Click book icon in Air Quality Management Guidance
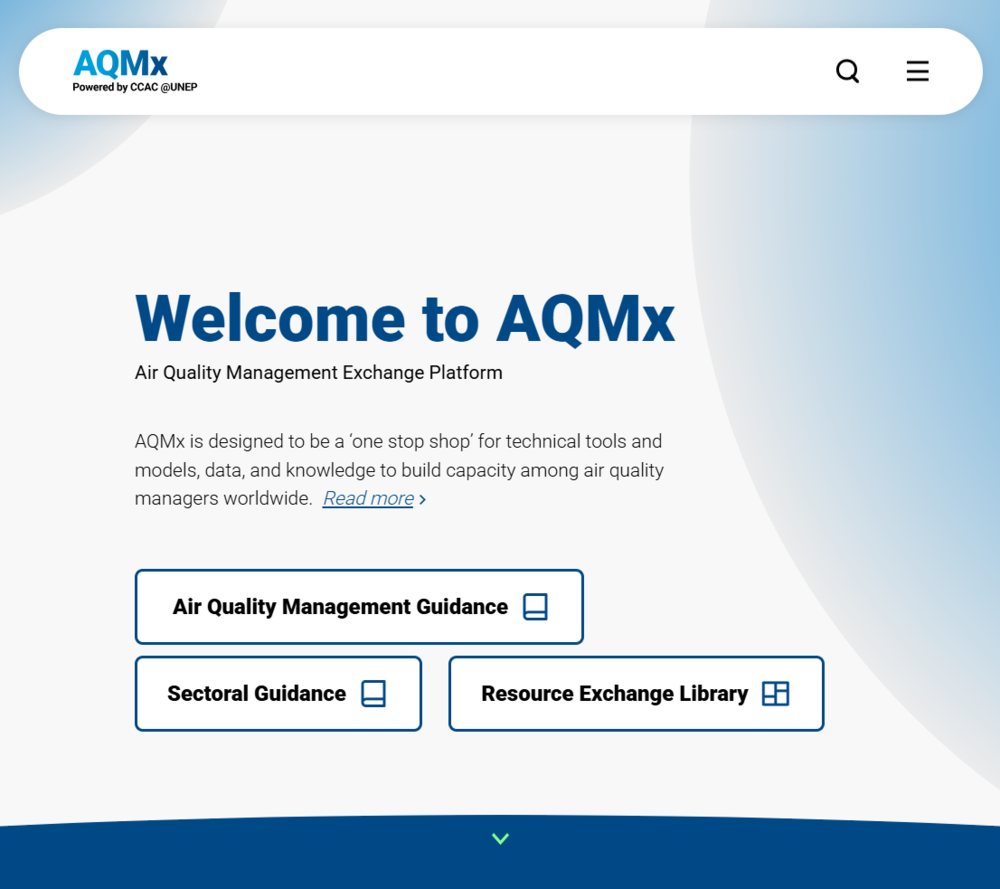Image resolution: width=1000 pixels, height=889 pixels. point(535,606)
